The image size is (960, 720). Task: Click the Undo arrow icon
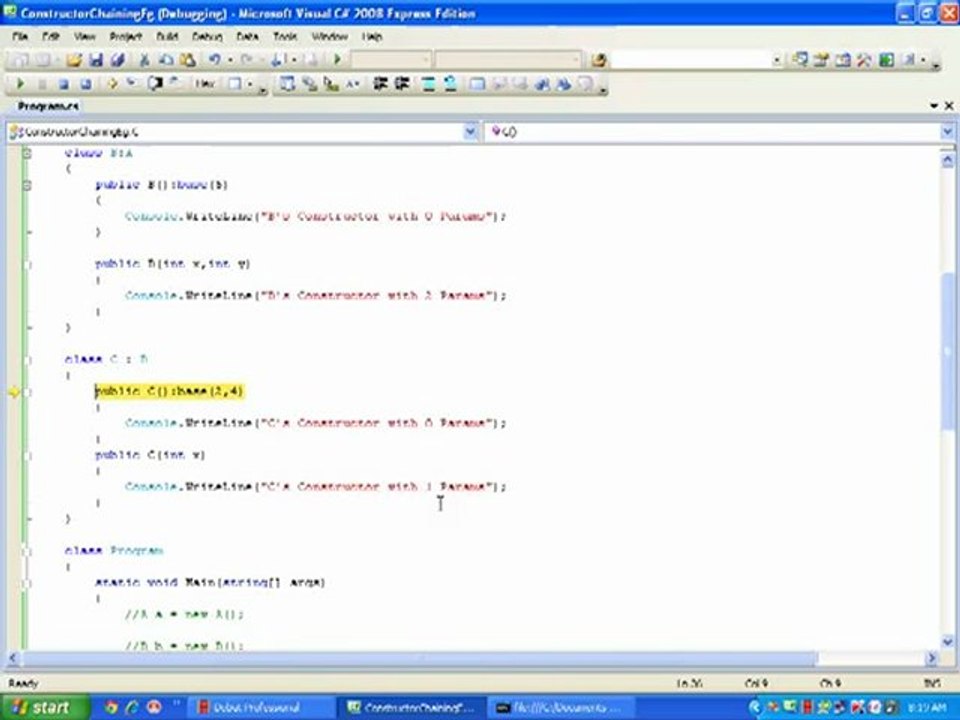coord(214,60)
